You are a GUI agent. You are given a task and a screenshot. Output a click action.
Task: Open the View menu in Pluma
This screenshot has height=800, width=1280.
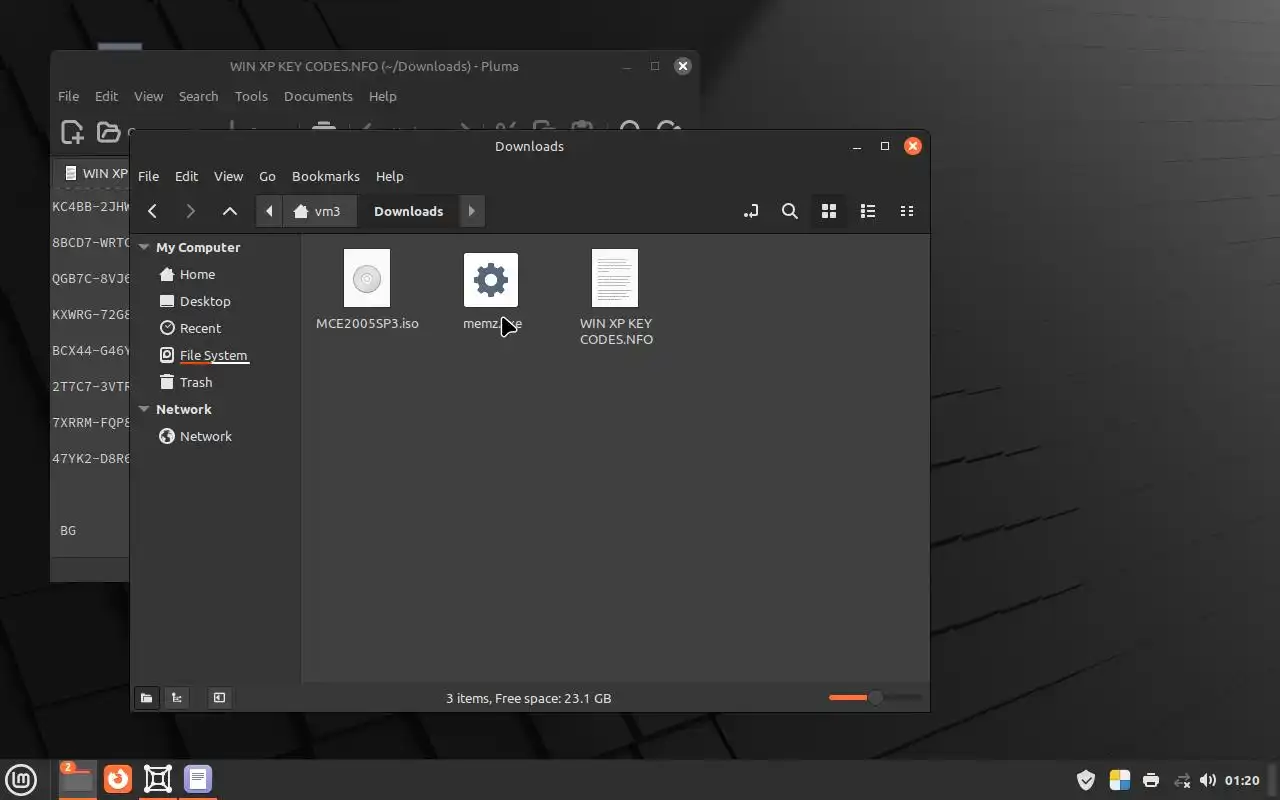[x=148, y=96]
